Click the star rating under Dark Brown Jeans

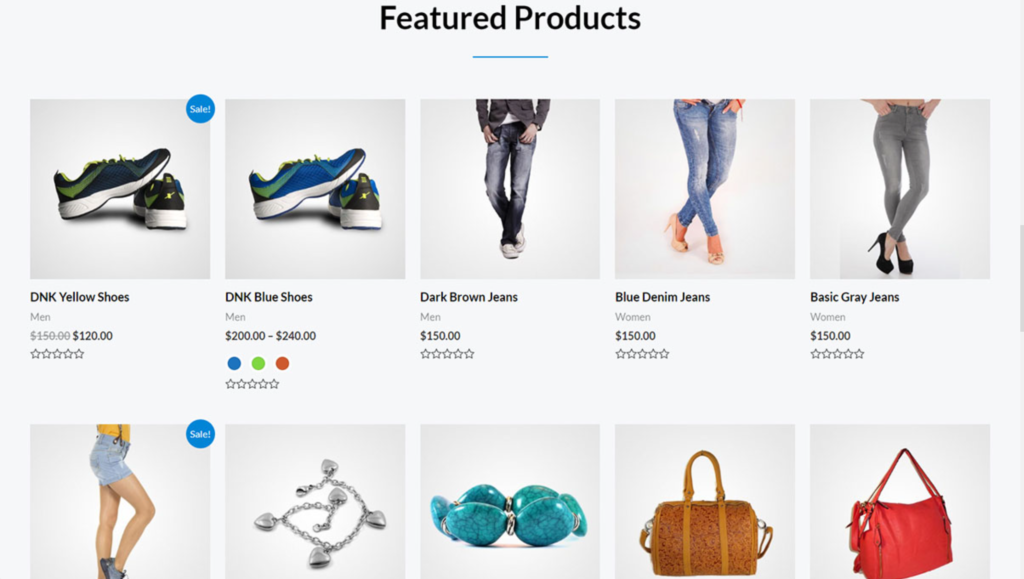tap(447, 354)
